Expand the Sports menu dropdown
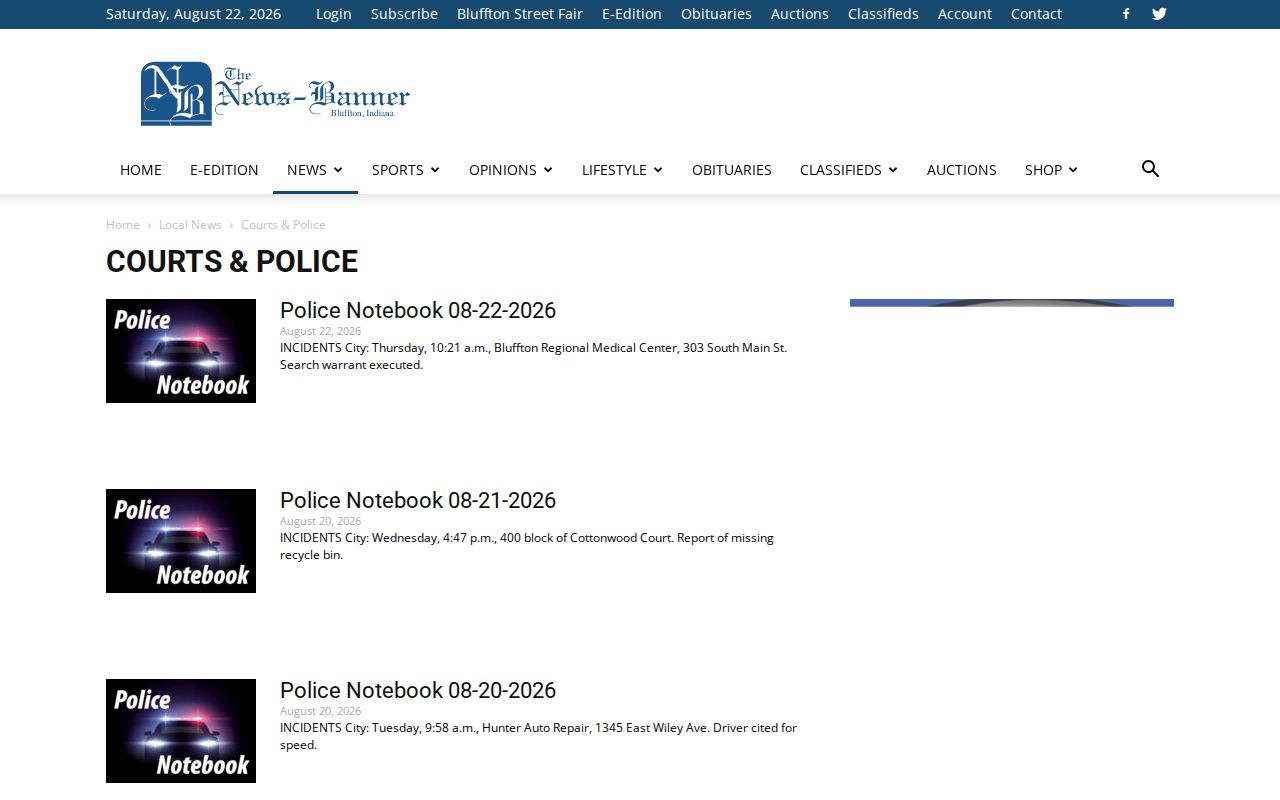Screen dimensions: 1280x800 pyautogui.click(x=406, y=170)
